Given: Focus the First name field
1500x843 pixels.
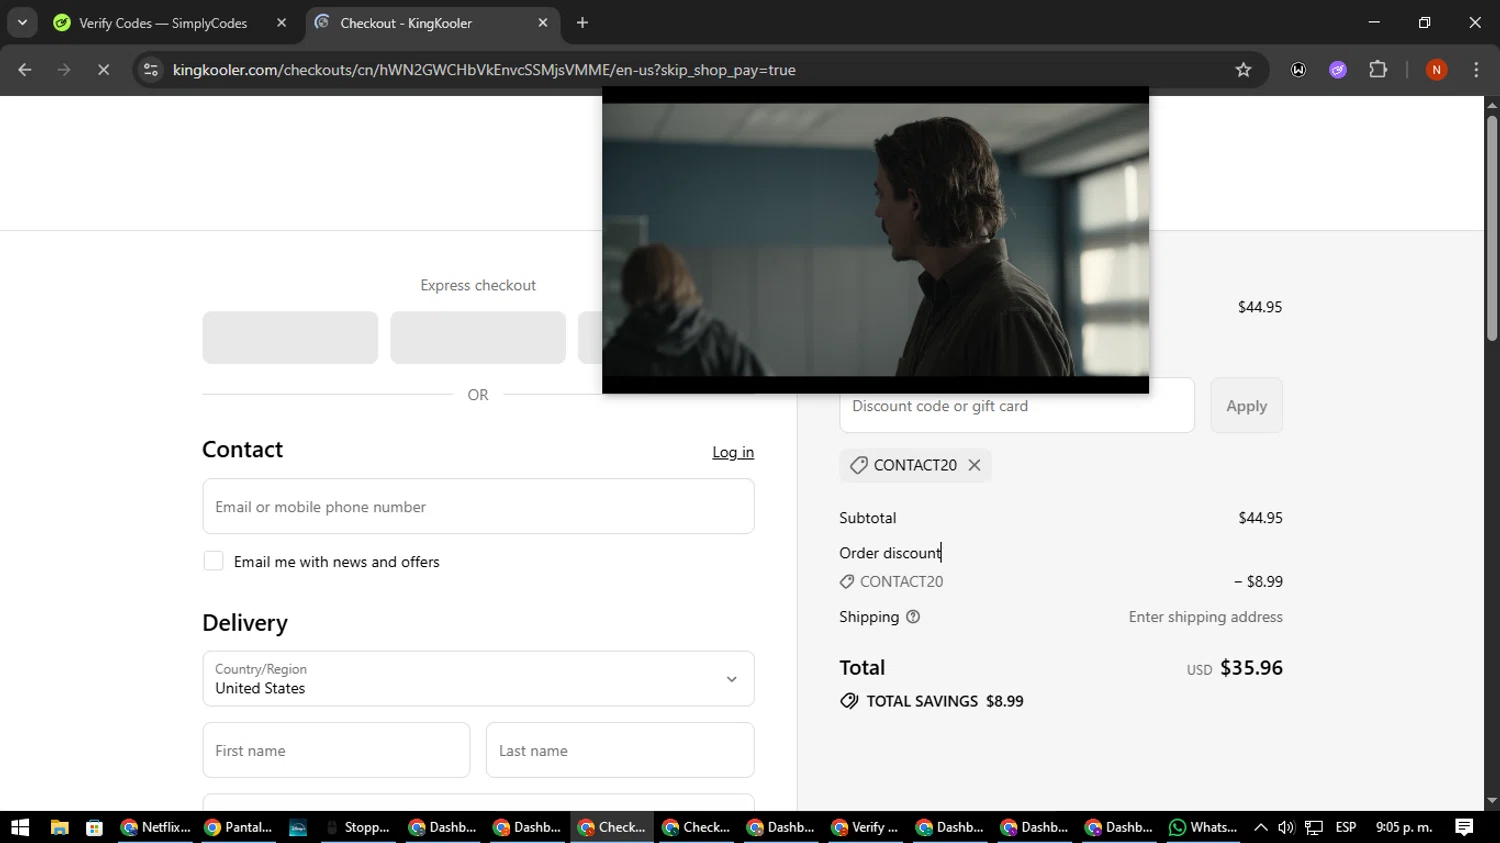Looking at the screenshot, I should click(336, 750).
